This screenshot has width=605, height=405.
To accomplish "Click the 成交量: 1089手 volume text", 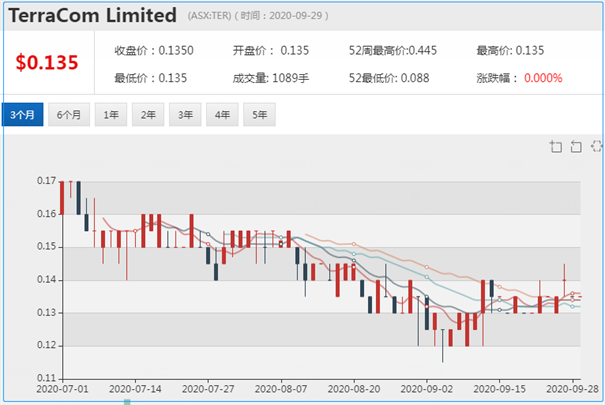I will [271, 78].
